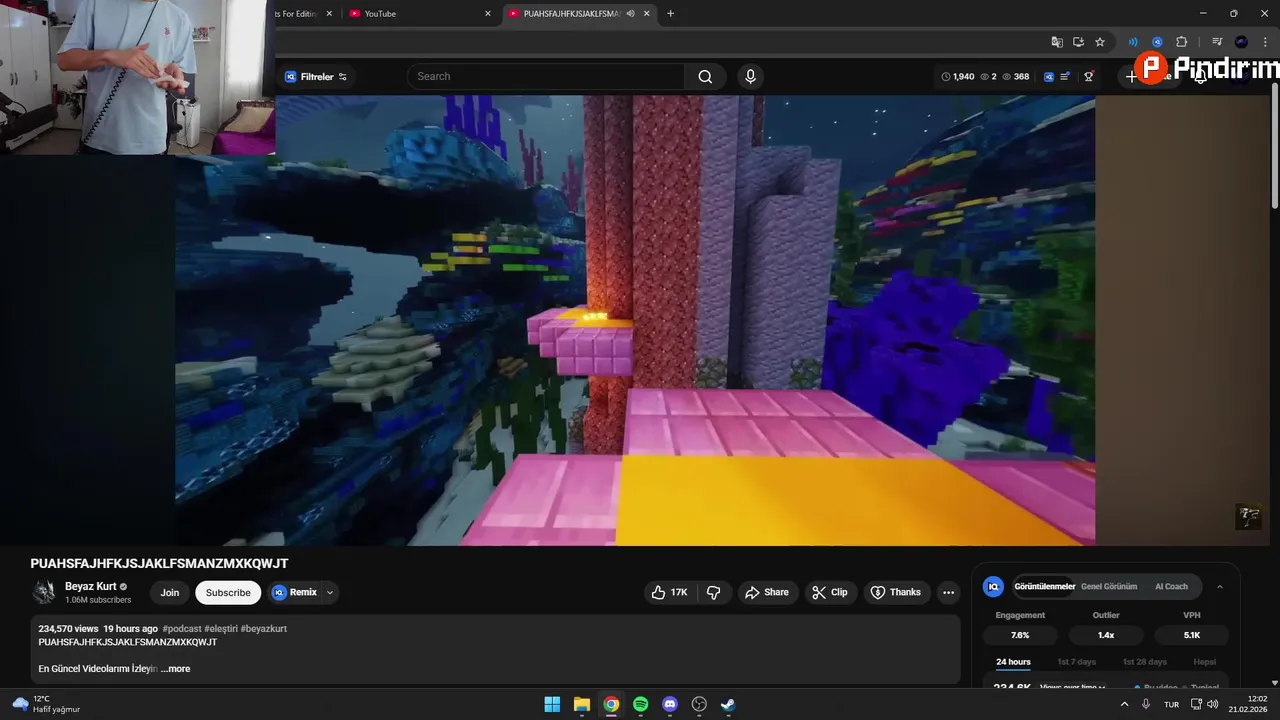Image resolution: width=1280 pixels, height=720 pixels.
Task: Switch to the YouTube tab
Action: pos(420,14)
